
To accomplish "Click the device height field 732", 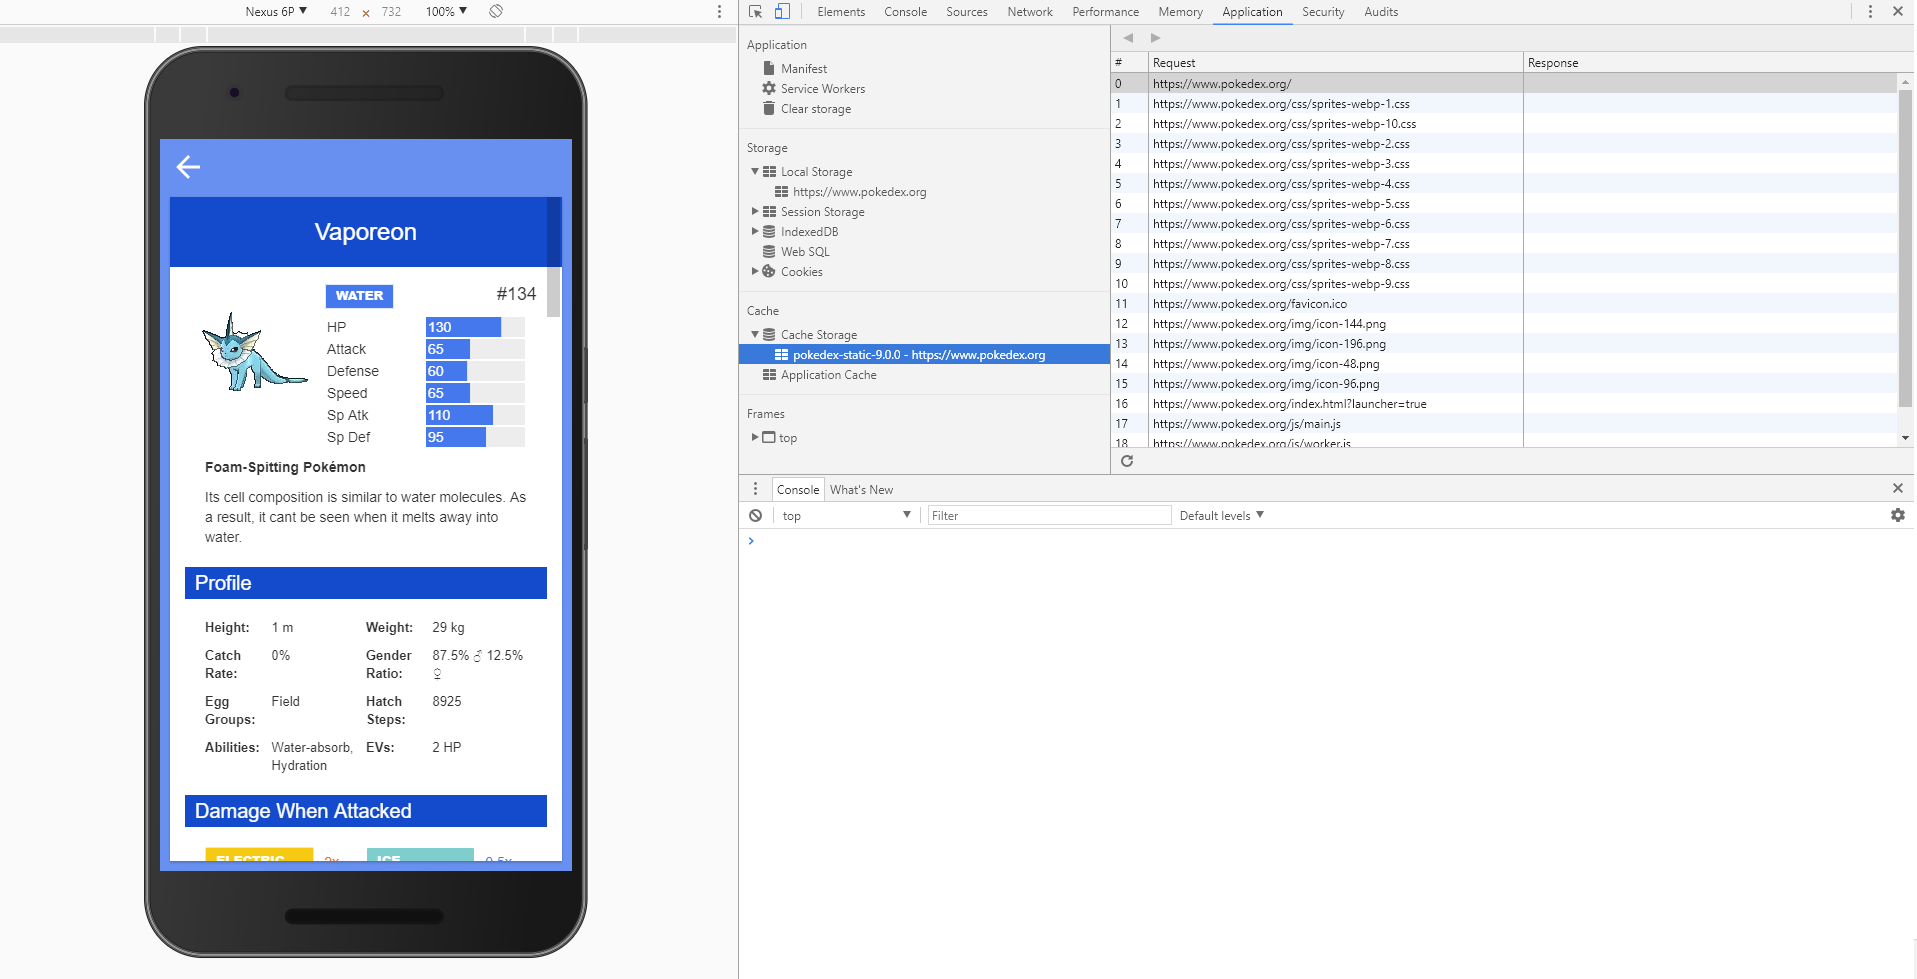I will (391, 12).
